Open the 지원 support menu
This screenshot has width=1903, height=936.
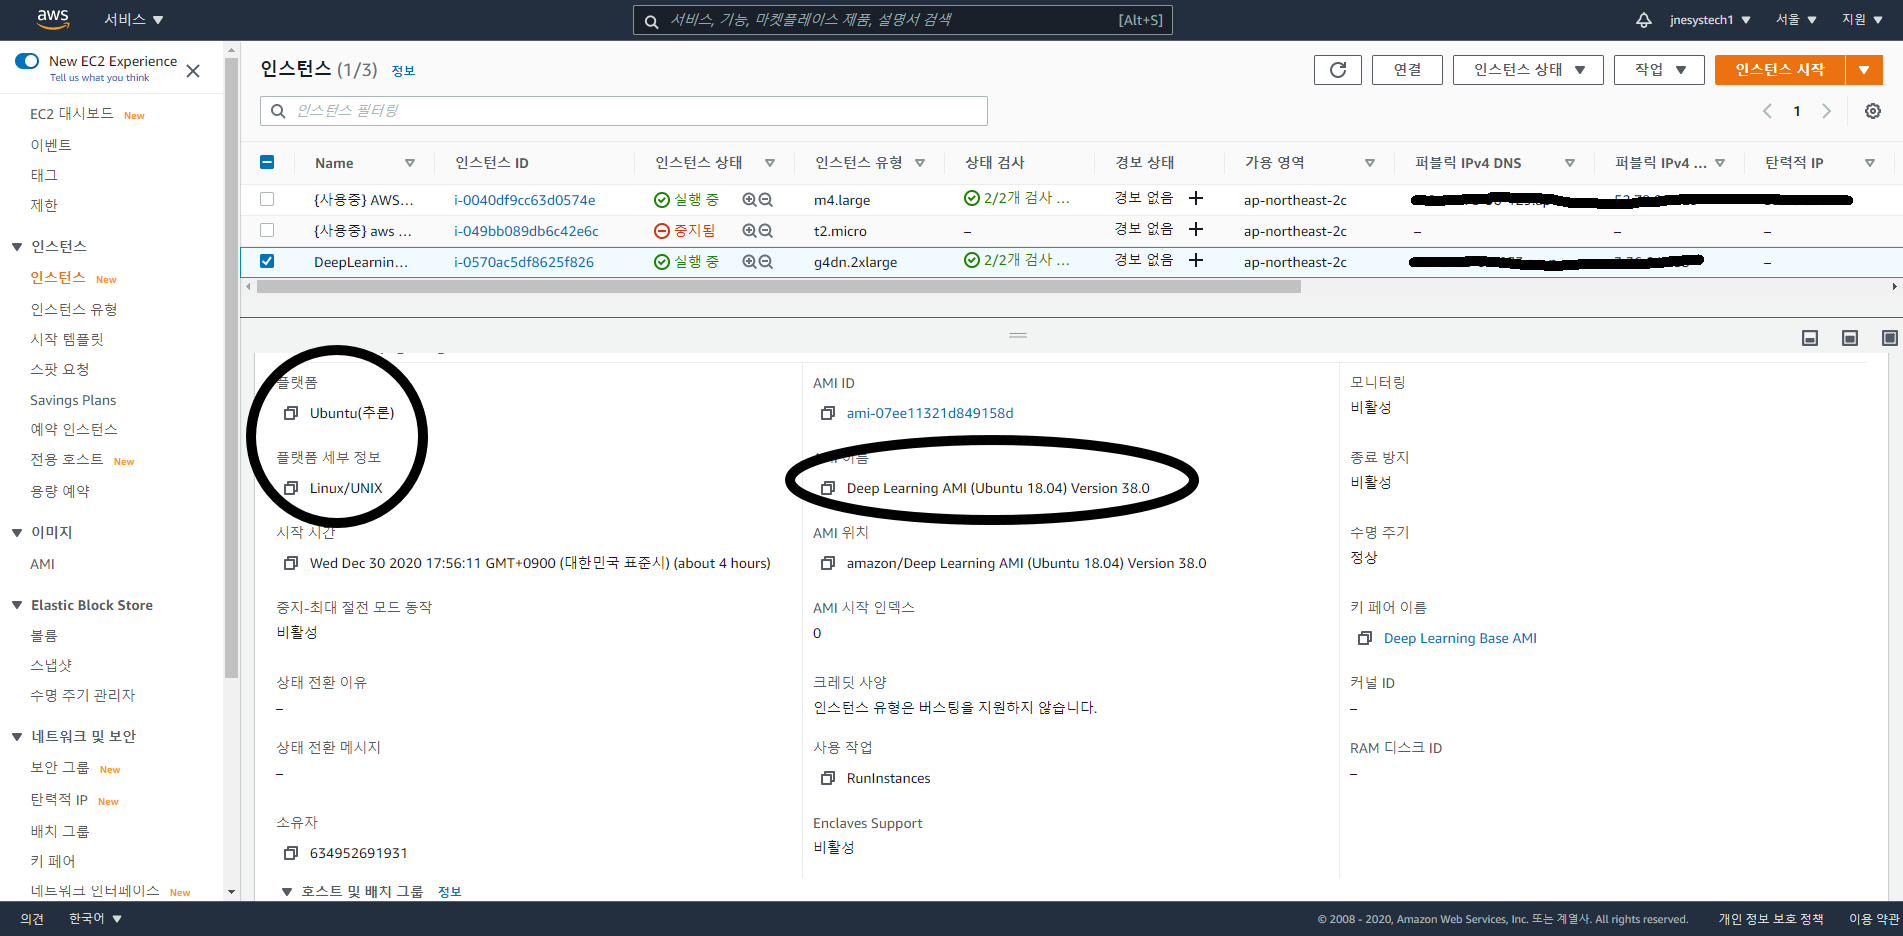coord(1862,20)
